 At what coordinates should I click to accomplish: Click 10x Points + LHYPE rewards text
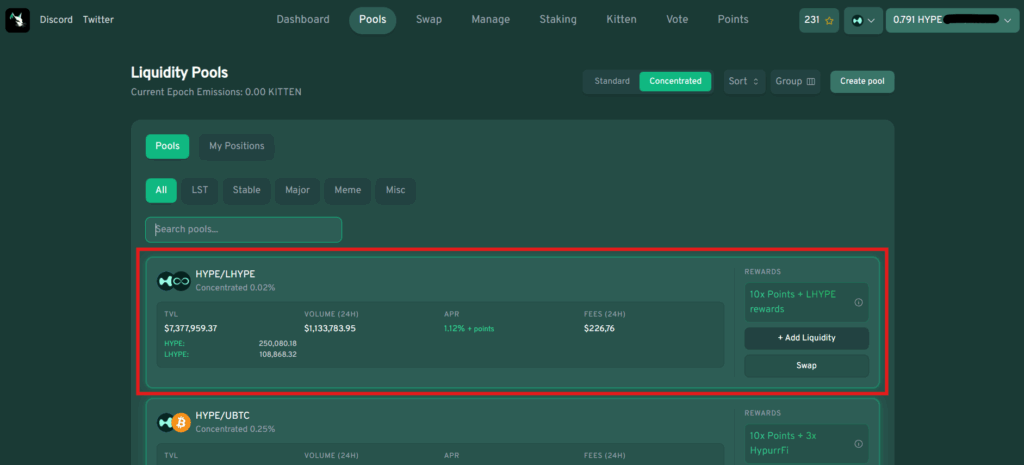pos(792,302)
